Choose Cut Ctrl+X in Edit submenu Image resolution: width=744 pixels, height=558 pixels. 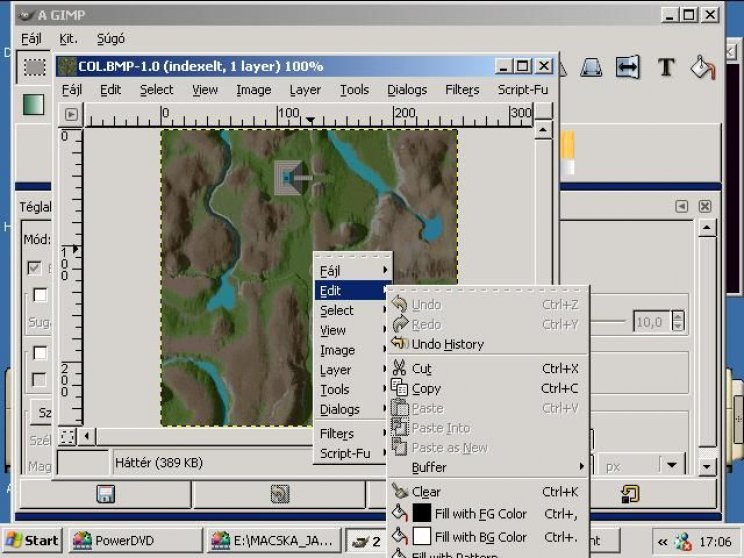[488, 368]
